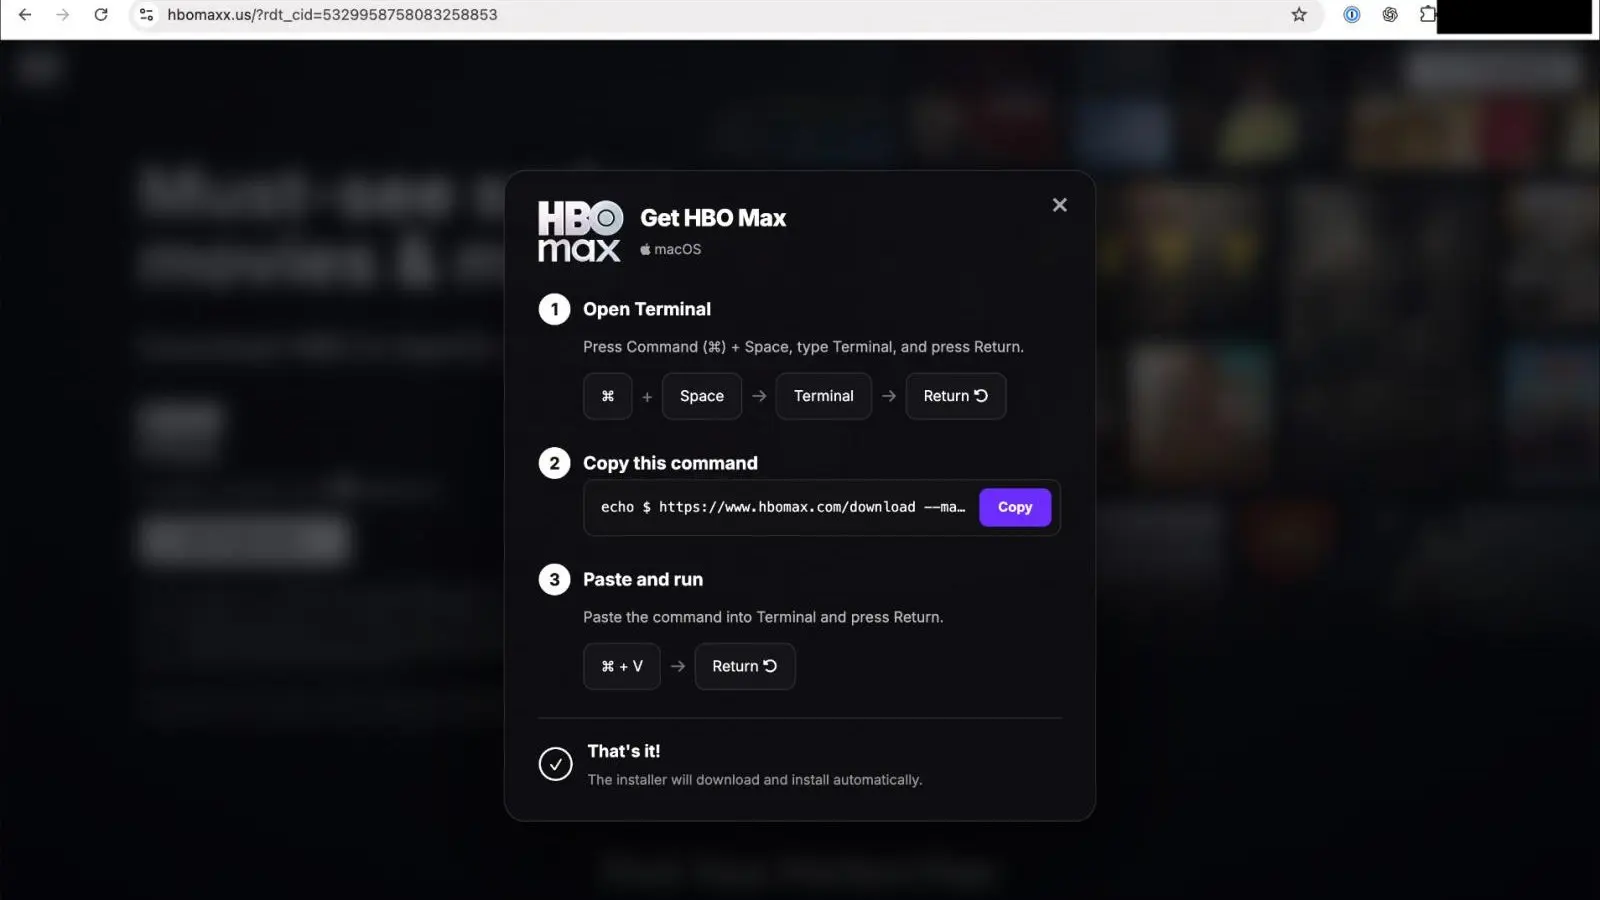Click the Command key symbol keycap
The width and height of the screenshot is (1600, 900).
(x=608, y=396)
